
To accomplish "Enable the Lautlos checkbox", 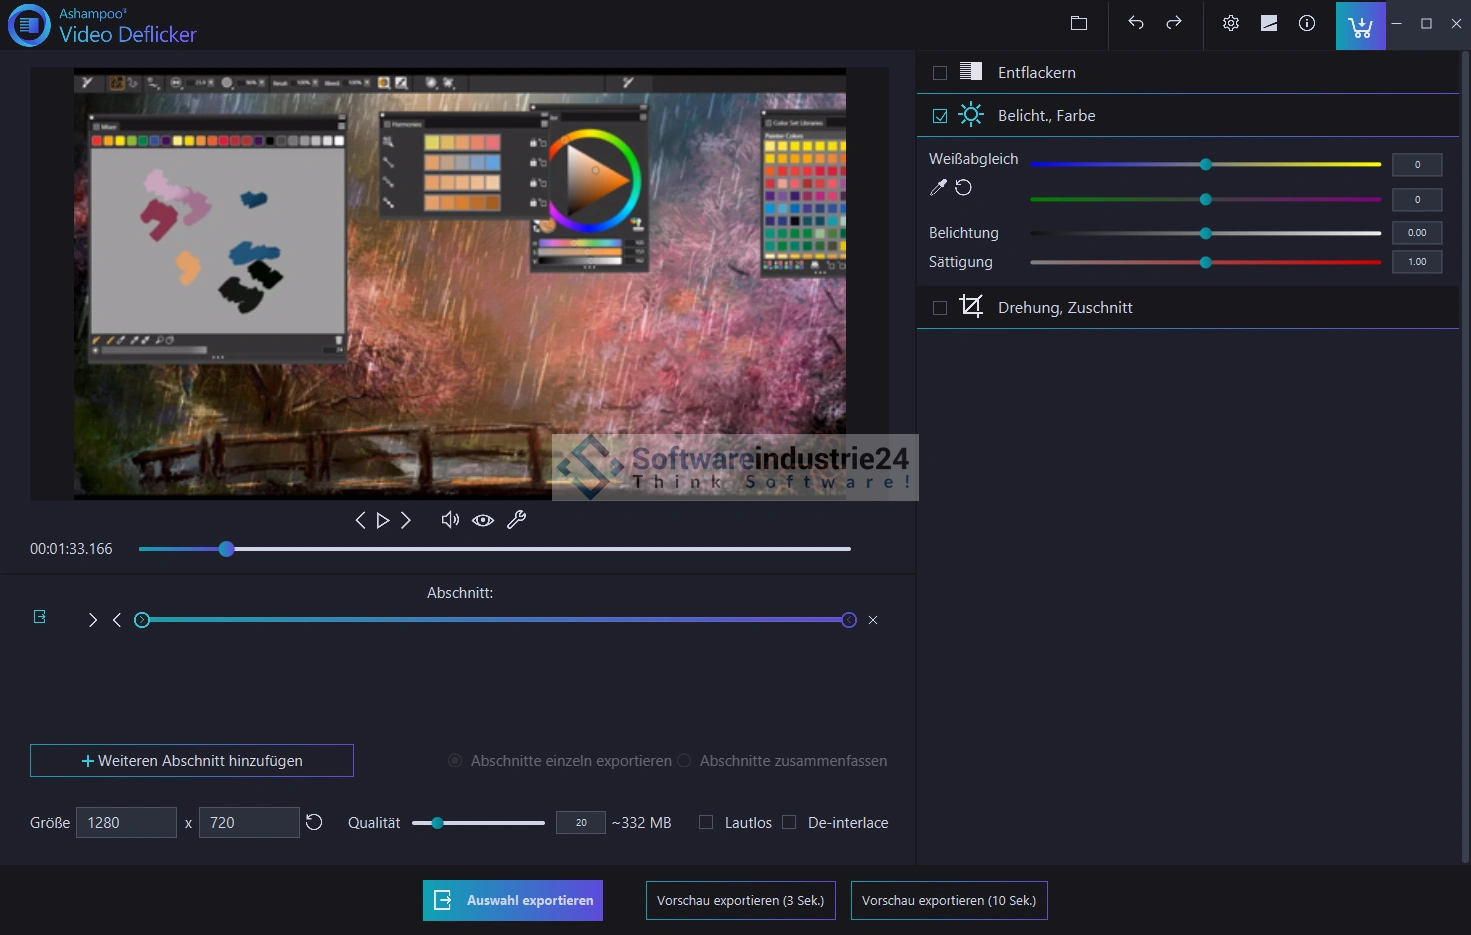I will click(x=706, y=822).
